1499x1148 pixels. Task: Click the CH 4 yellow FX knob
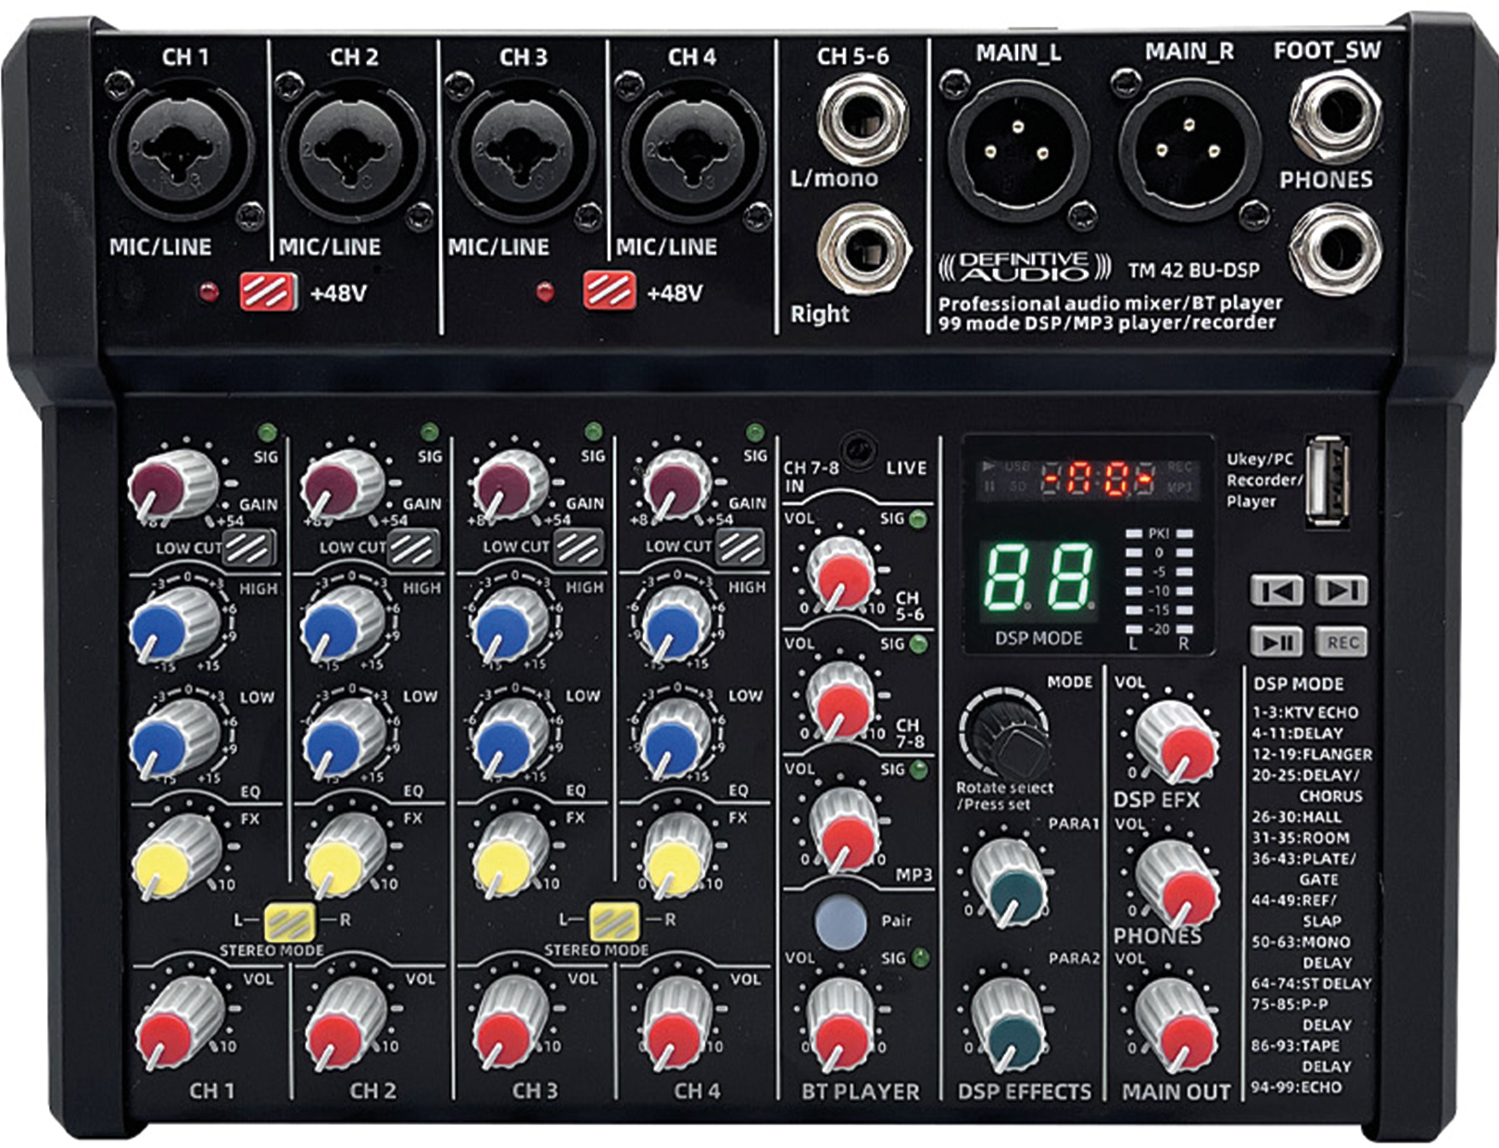click(677, 857)
